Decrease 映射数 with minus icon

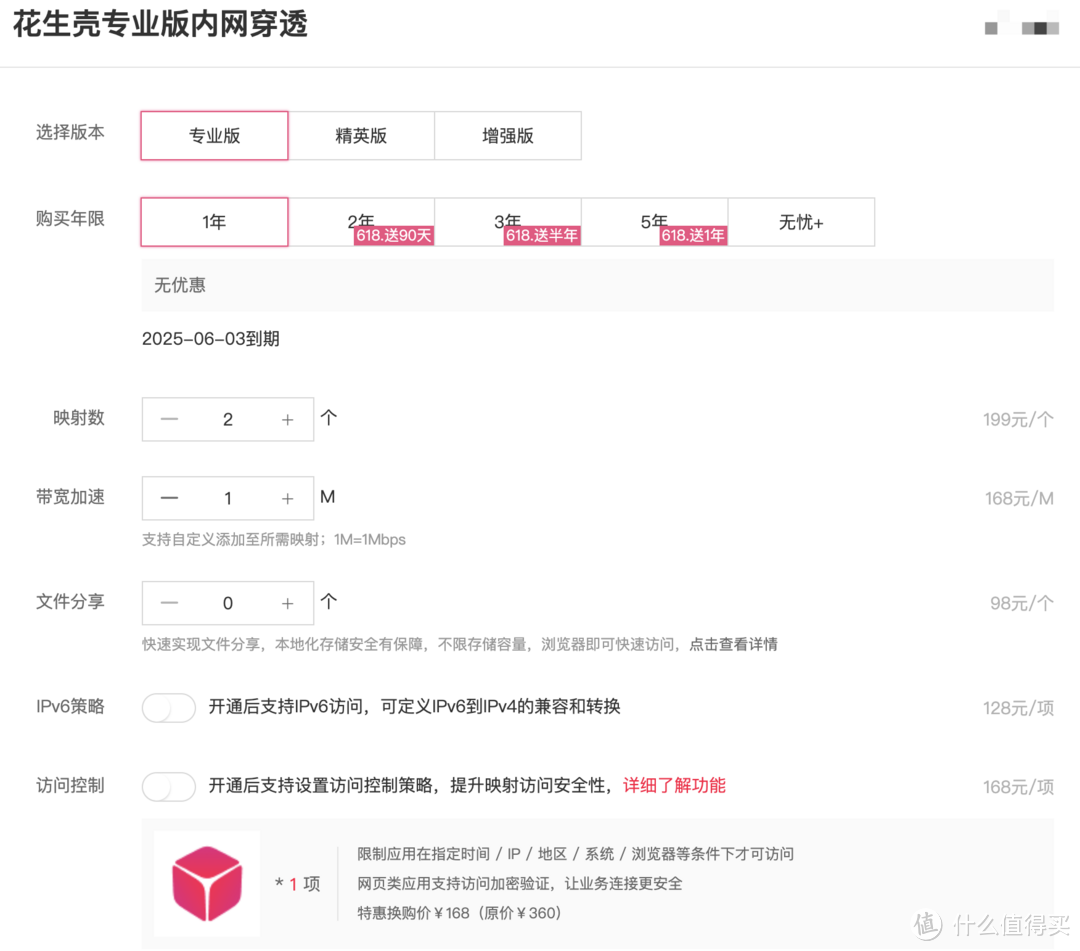(169, 420)
